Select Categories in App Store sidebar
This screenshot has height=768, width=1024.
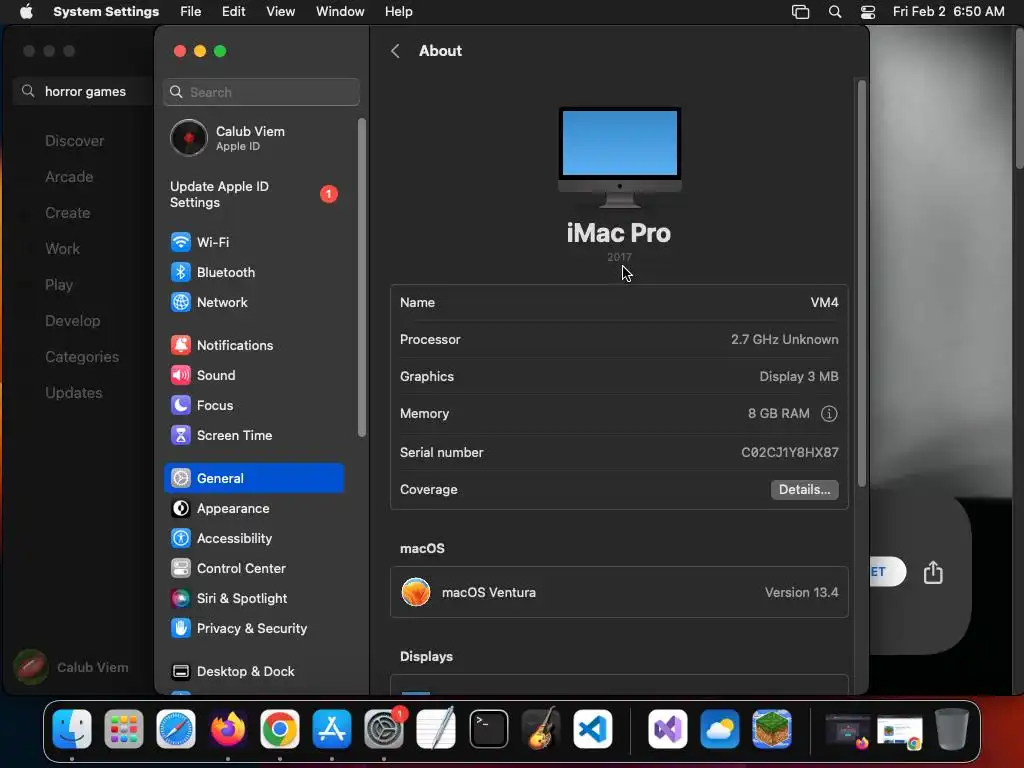[82, 357]
